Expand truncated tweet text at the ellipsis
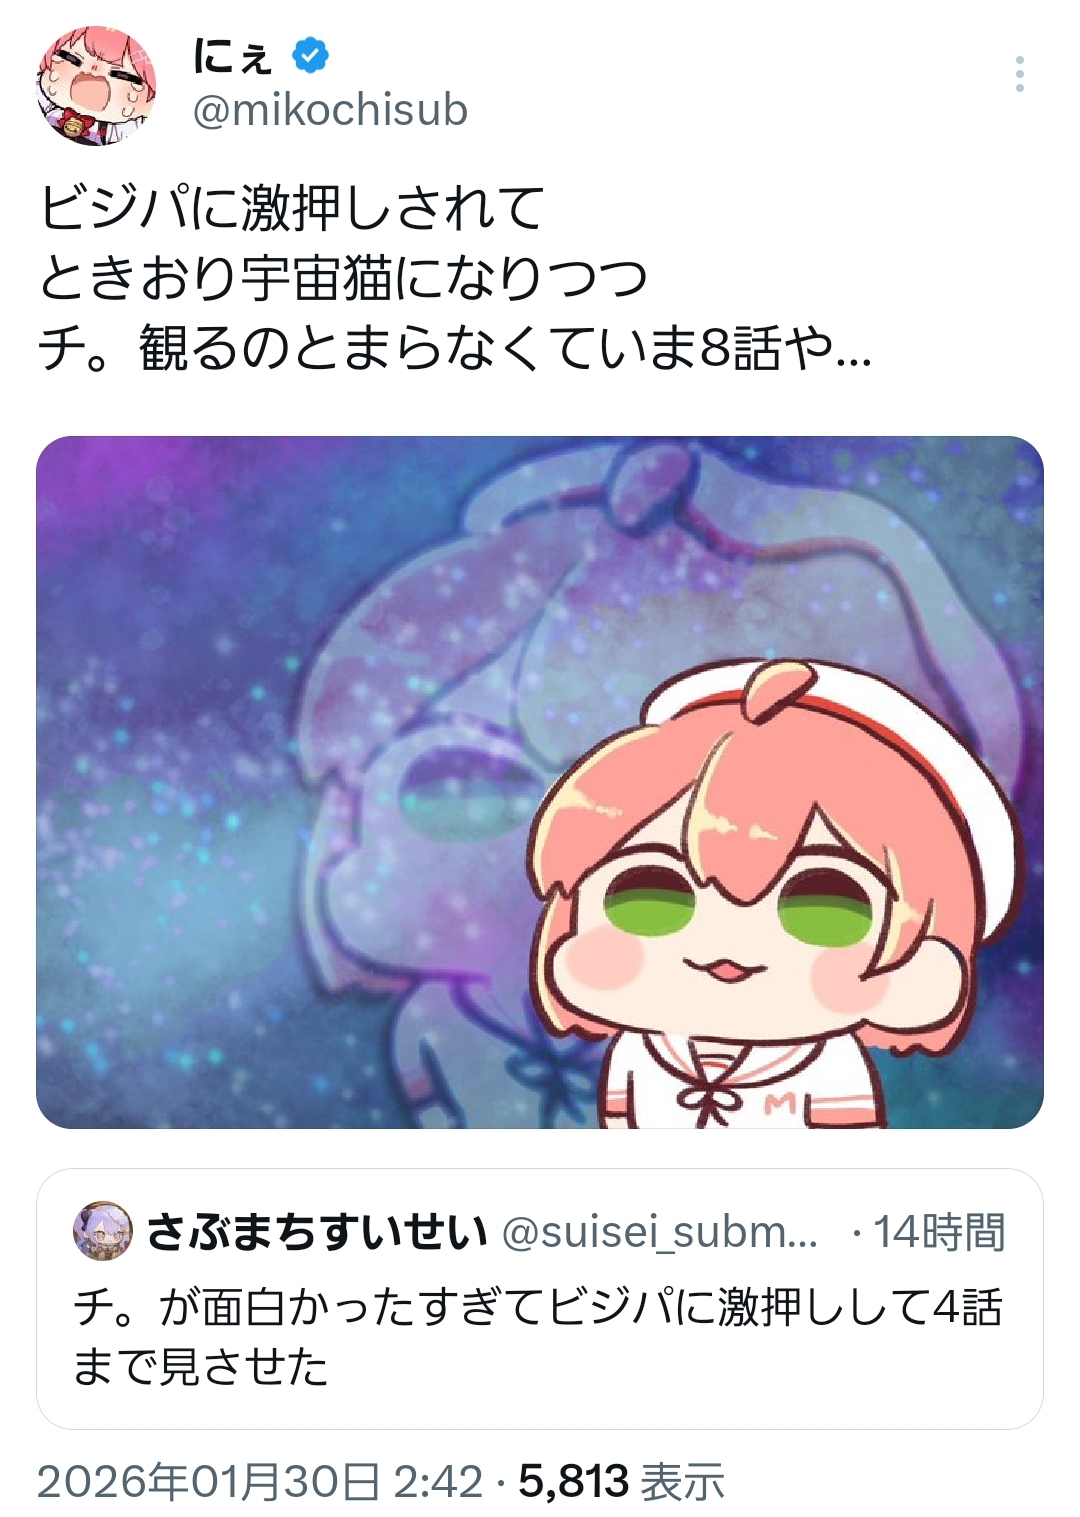The height and width of the screenshot is (1517, 1080). pyautogui.click(x=853, y=350)
